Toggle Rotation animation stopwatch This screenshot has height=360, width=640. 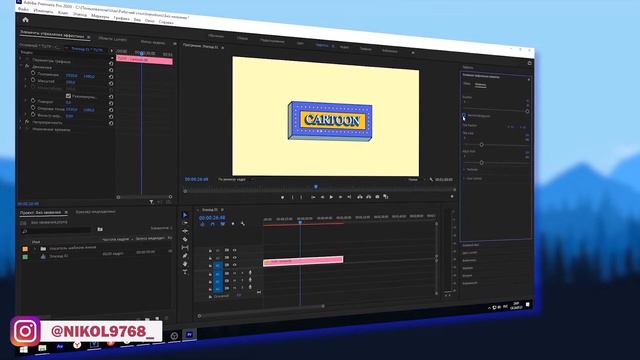click(33, 100)
